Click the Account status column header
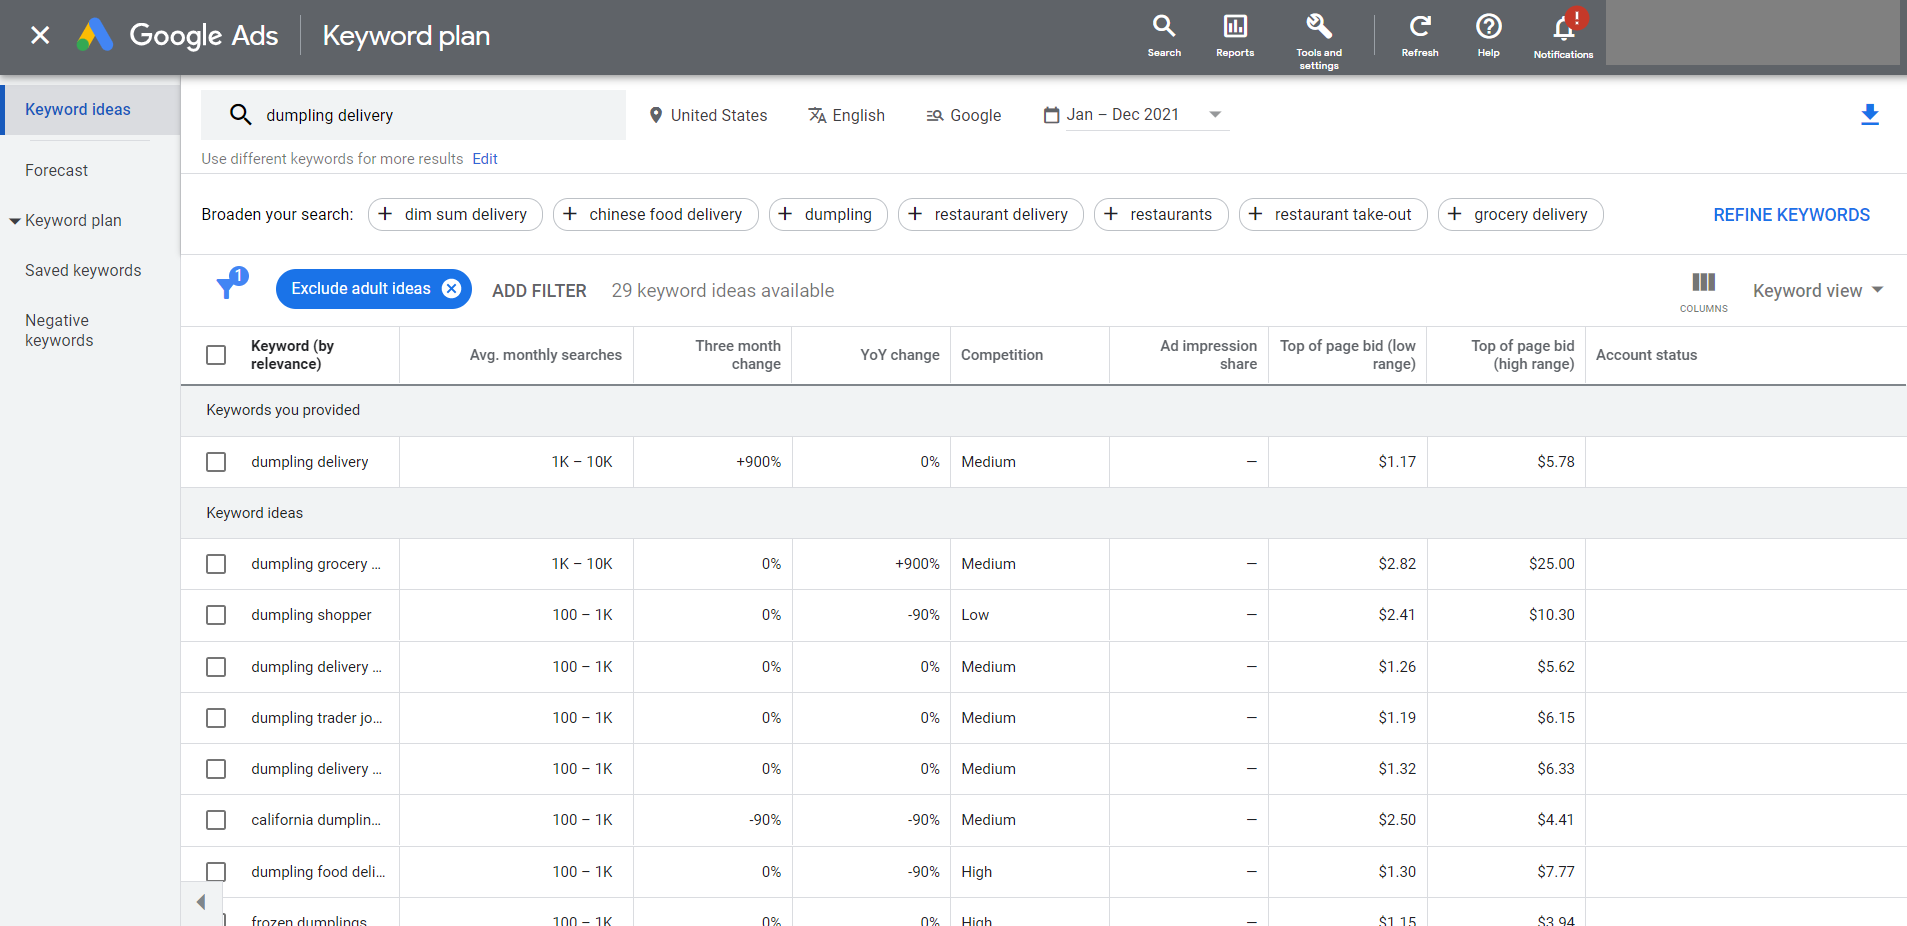The height and width of the screenshot is (926, 1907). (x=1646, y=355)
